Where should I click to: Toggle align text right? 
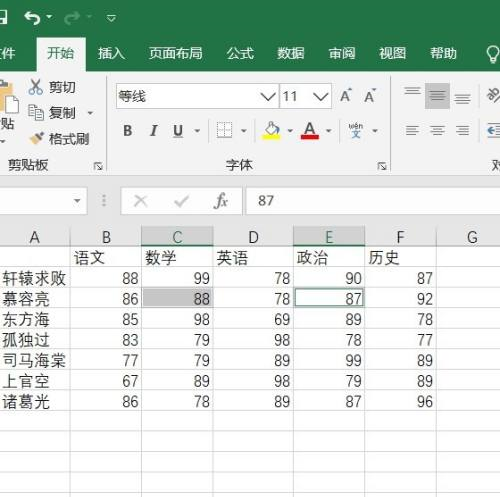462,131
